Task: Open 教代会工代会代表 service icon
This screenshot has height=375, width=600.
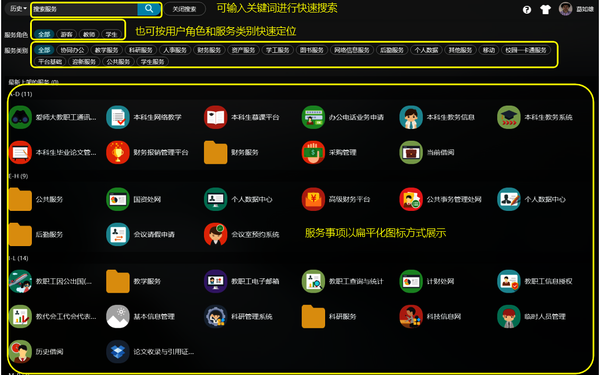Action: tap(20, 316)
